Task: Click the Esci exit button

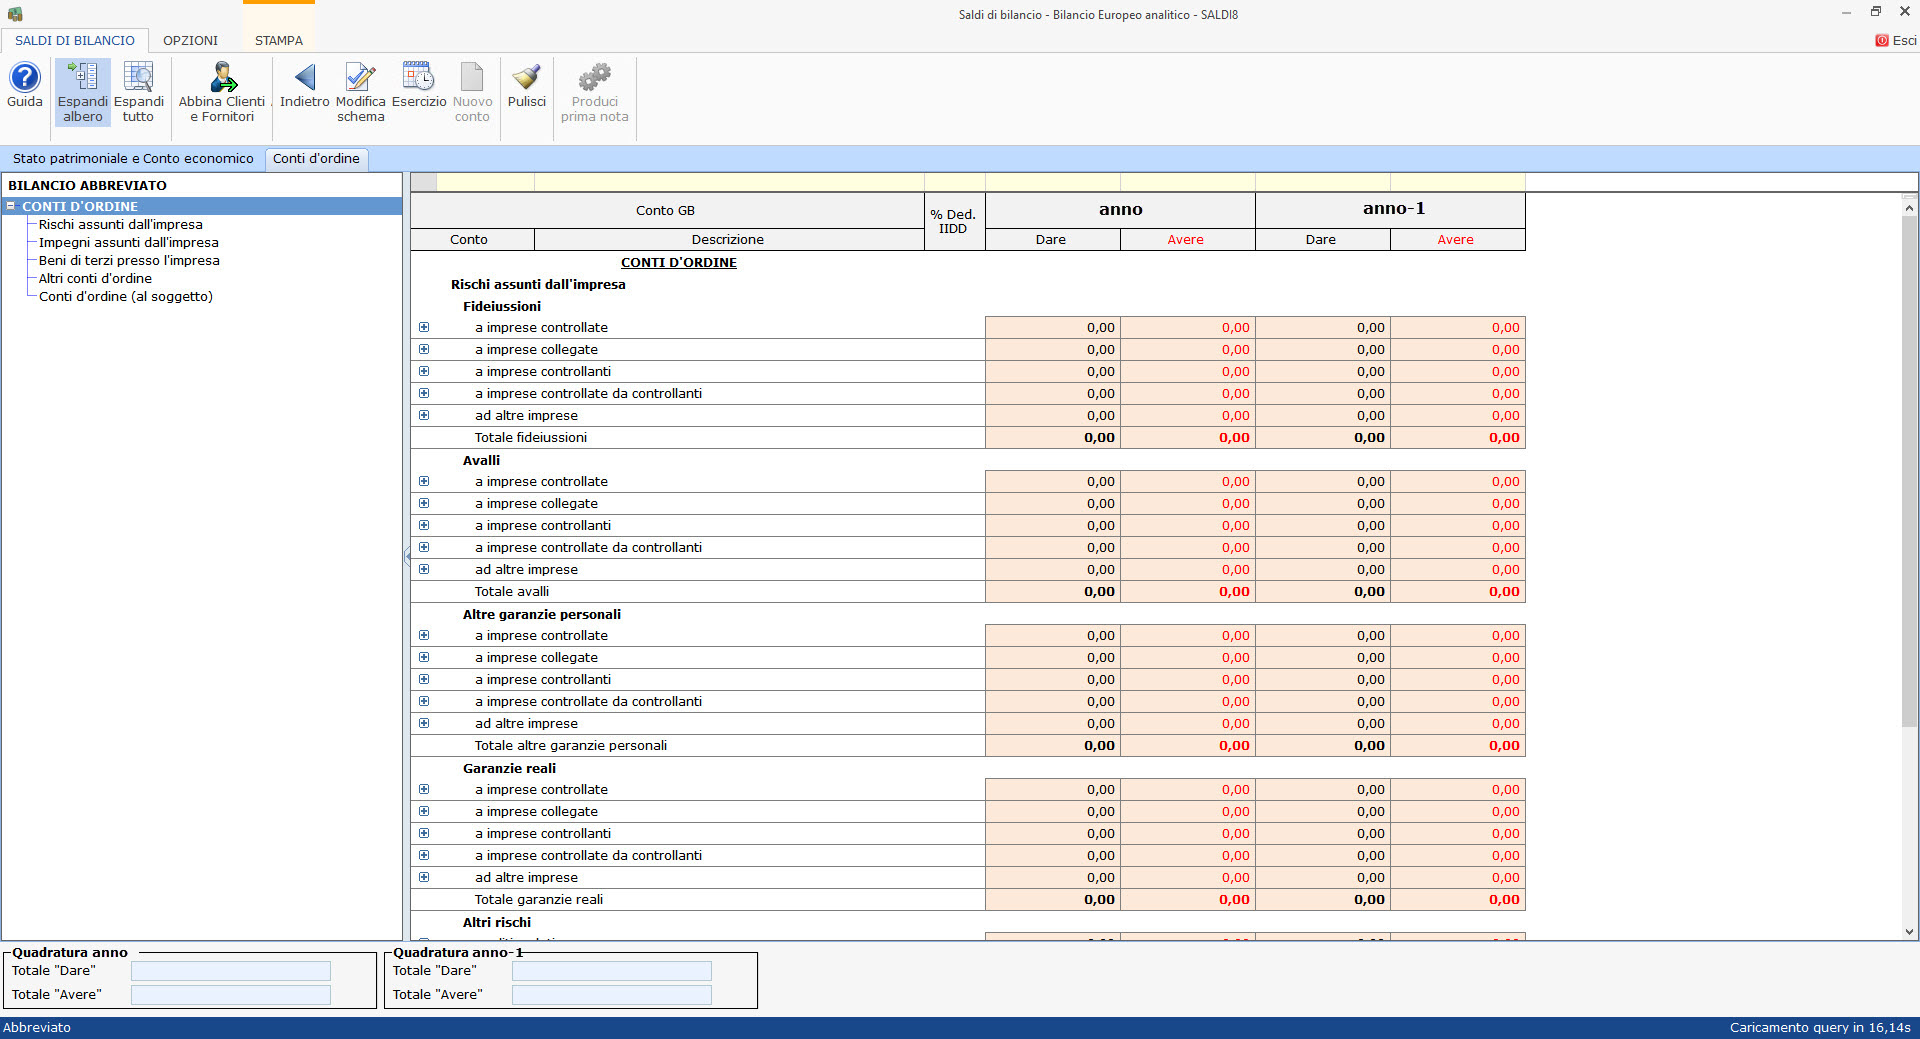Action: pyautogui.click(x=1896, y=41)
